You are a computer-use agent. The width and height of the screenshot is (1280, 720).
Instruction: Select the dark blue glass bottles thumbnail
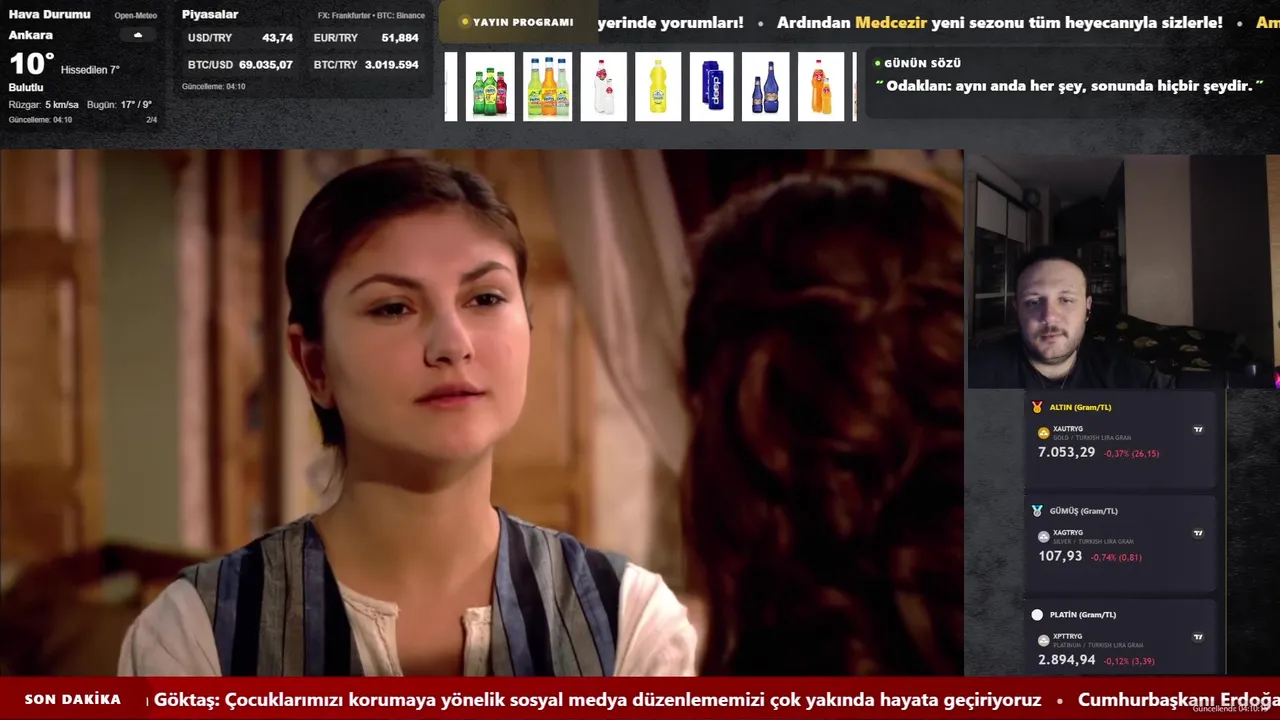pyautogui.click(x=766, y=87)
